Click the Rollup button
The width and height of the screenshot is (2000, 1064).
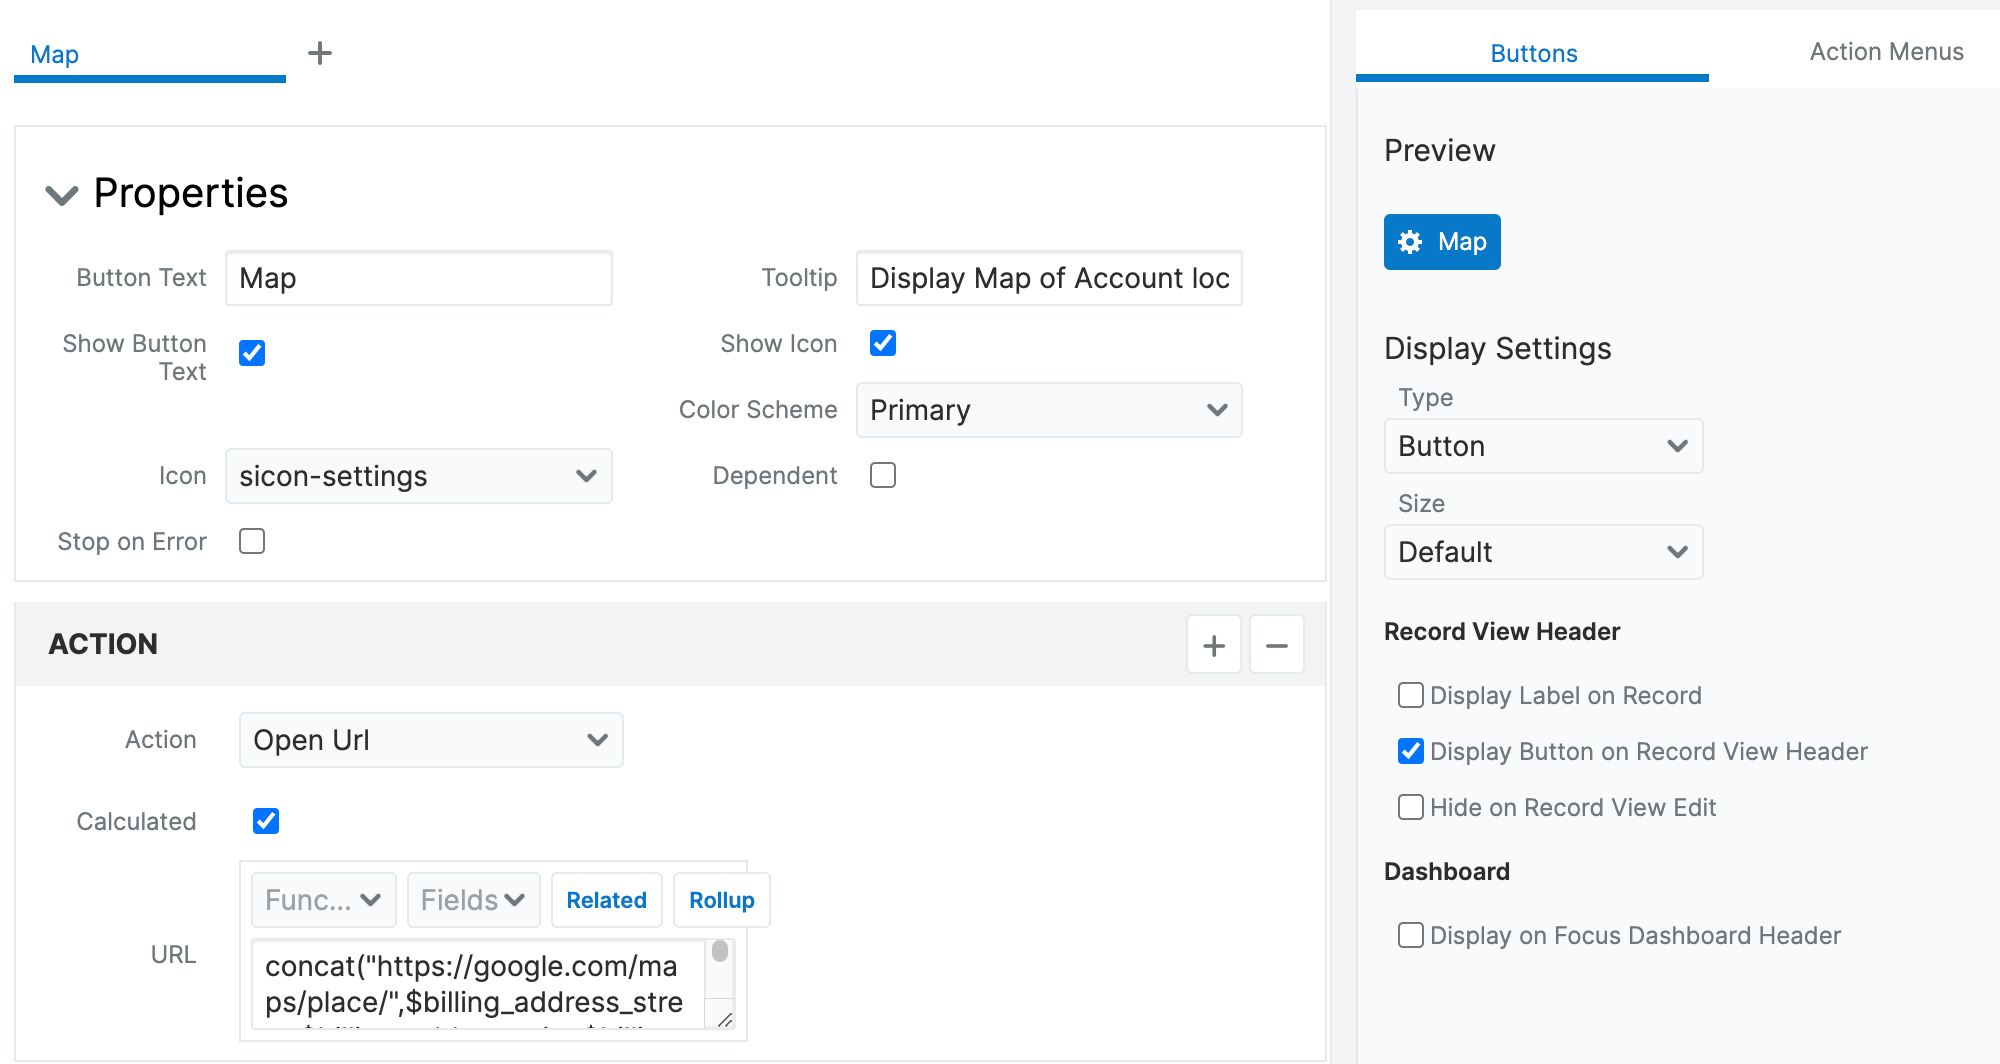pos(721,899)
